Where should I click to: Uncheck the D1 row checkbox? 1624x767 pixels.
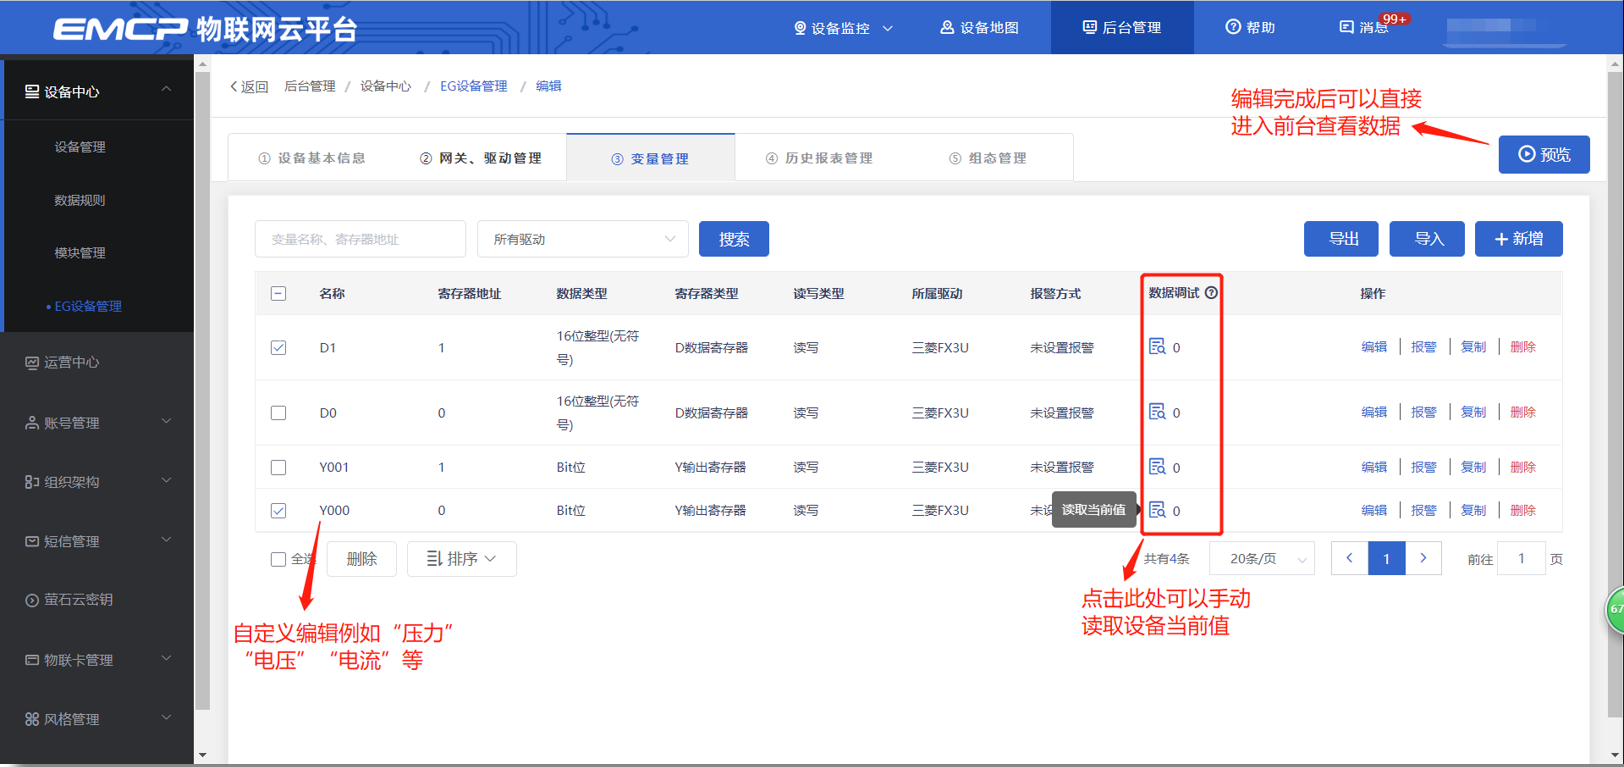278,348
